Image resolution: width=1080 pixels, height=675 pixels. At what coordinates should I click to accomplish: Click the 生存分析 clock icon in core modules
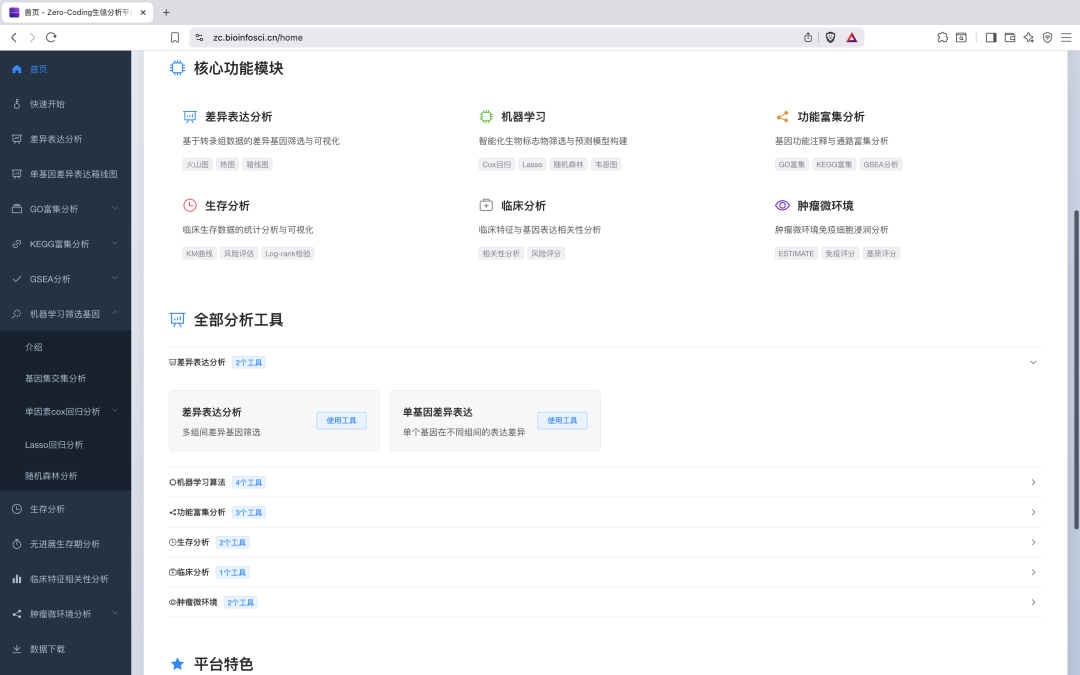[x=190, y=205]
